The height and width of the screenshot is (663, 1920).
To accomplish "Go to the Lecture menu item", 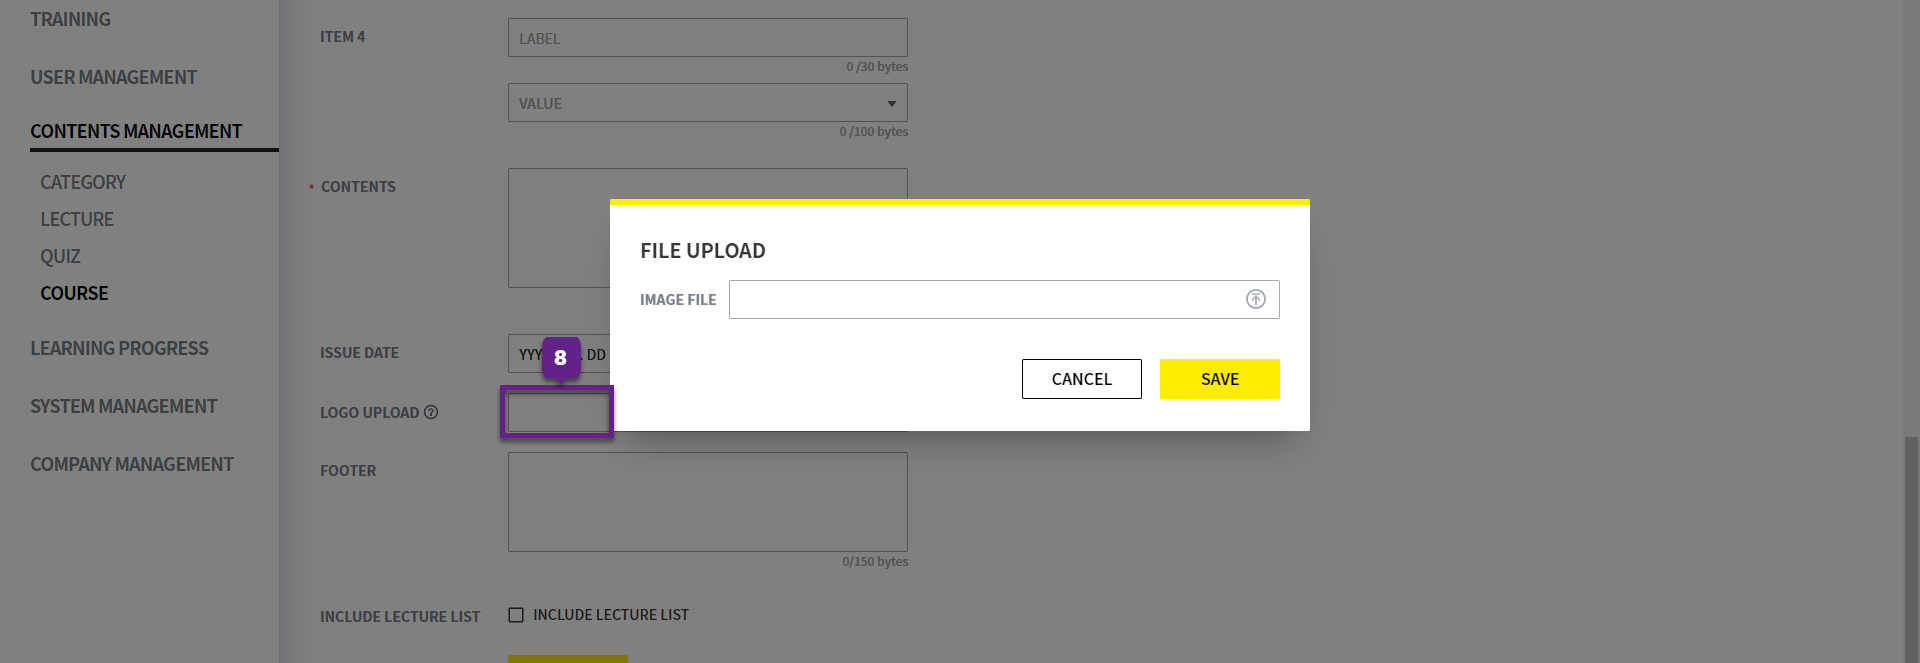I will pyautogui.click(x=77, y=219).
